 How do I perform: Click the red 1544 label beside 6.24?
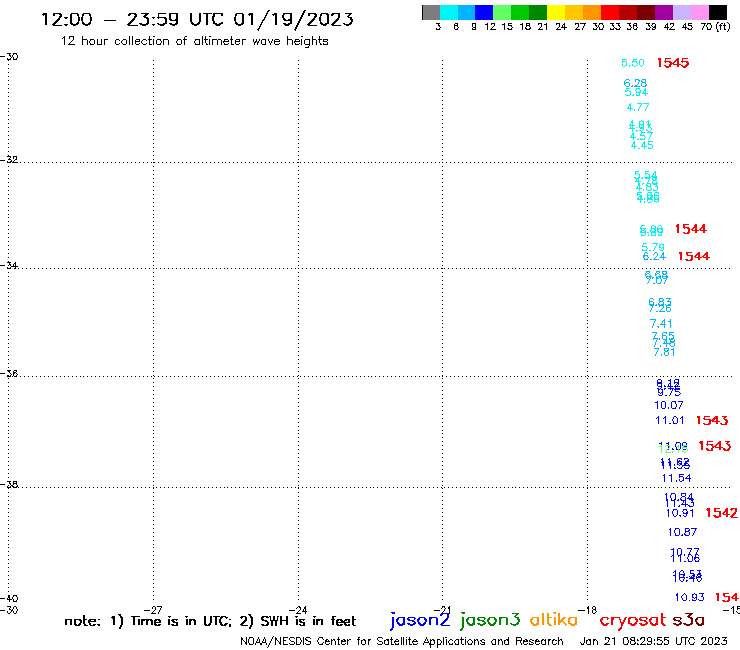[694, 256]
